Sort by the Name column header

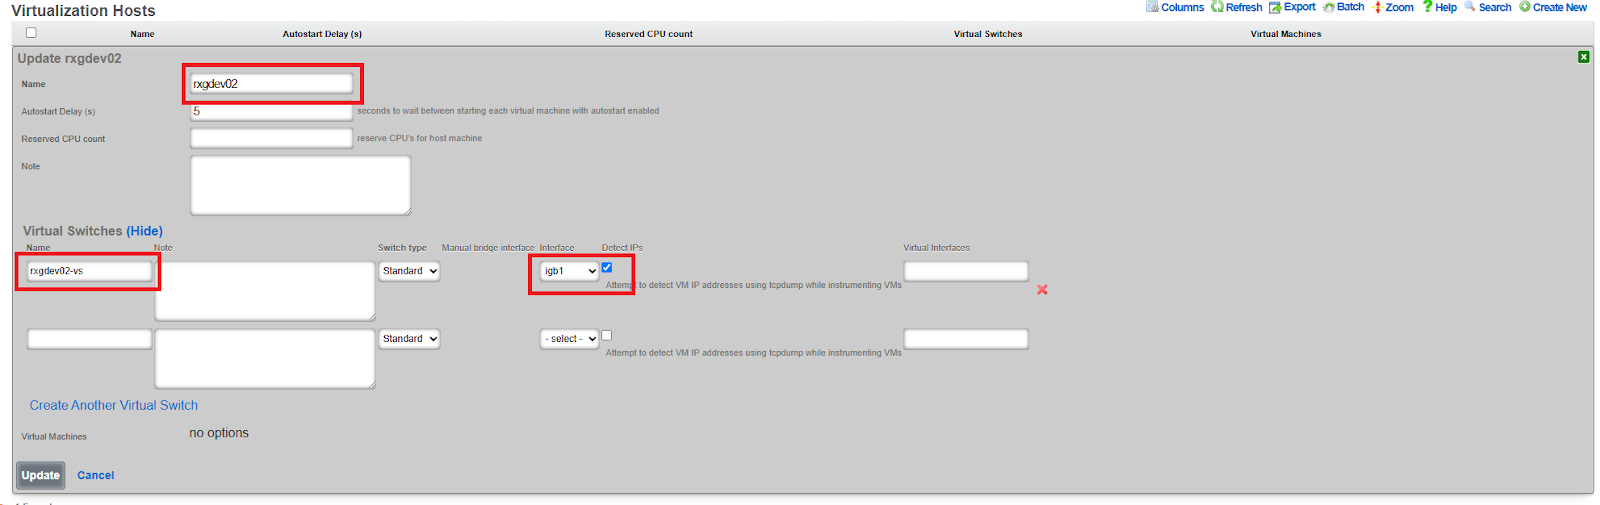142,34
